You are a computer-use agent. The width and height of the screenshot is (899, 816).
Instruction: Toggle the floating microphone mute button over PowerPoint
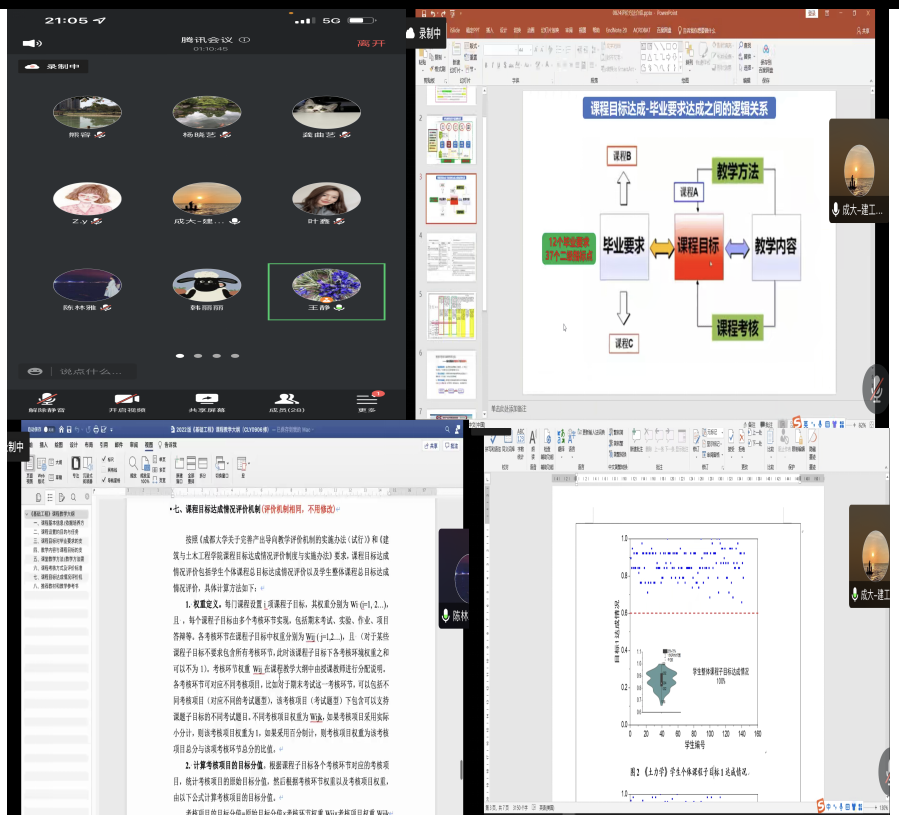pyautogui.click(x=876, y=388)
